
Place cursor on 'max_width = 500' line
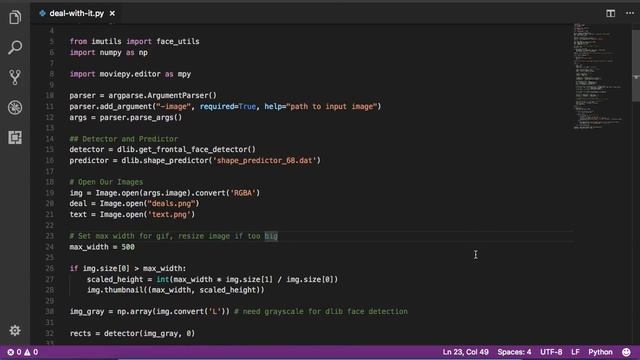point(102,247)
